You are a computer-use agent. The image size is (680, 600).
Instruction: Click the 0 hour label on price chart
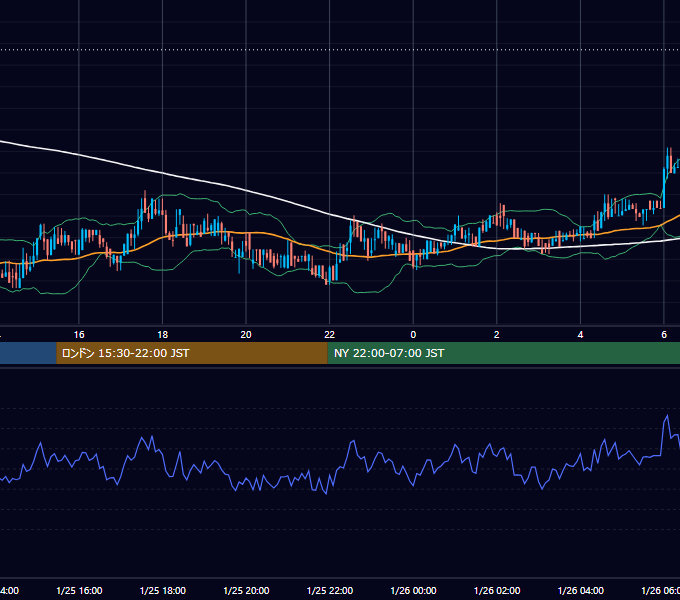413,335
